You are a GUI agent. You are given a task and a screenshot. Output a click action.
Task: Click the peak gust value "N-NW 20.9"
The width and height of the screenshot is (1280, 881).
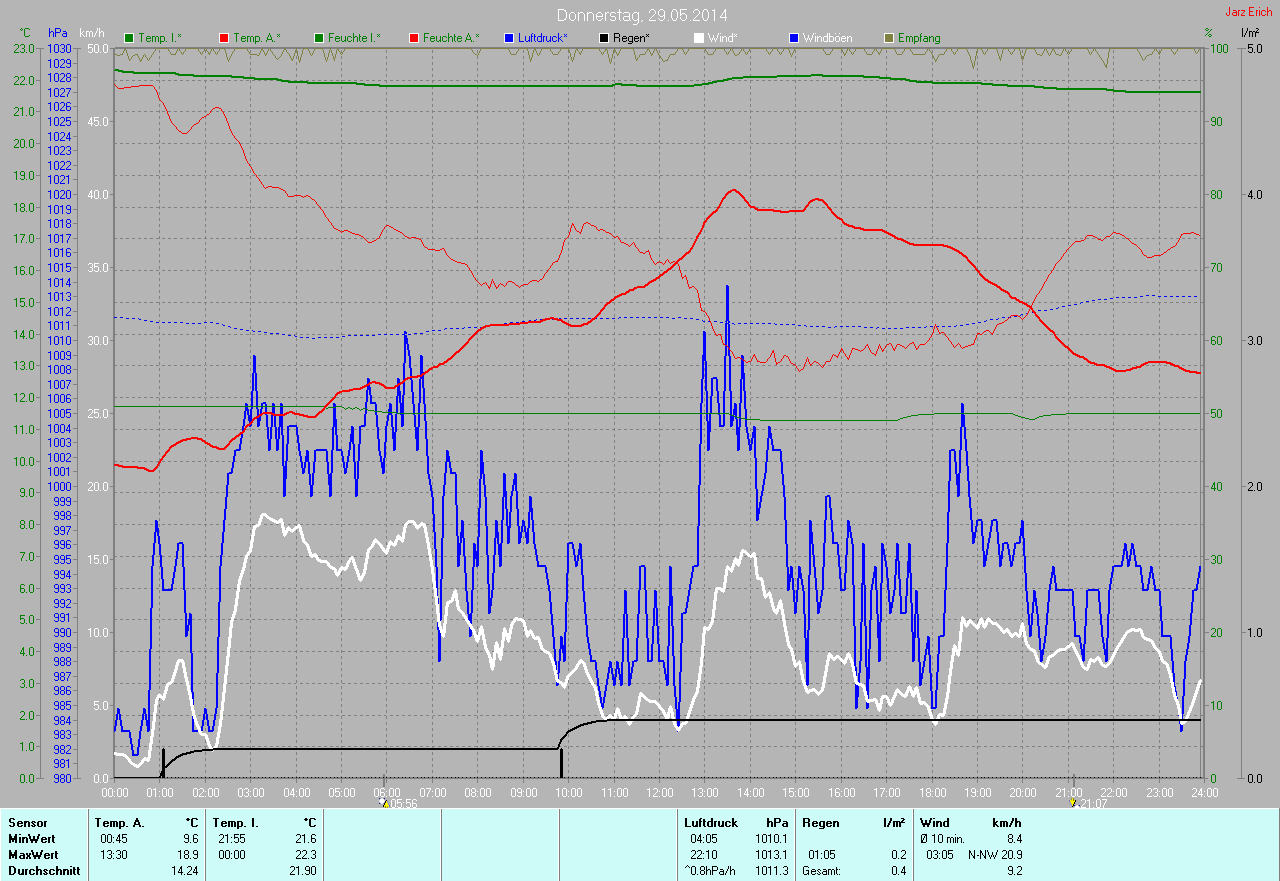(995, 855)
